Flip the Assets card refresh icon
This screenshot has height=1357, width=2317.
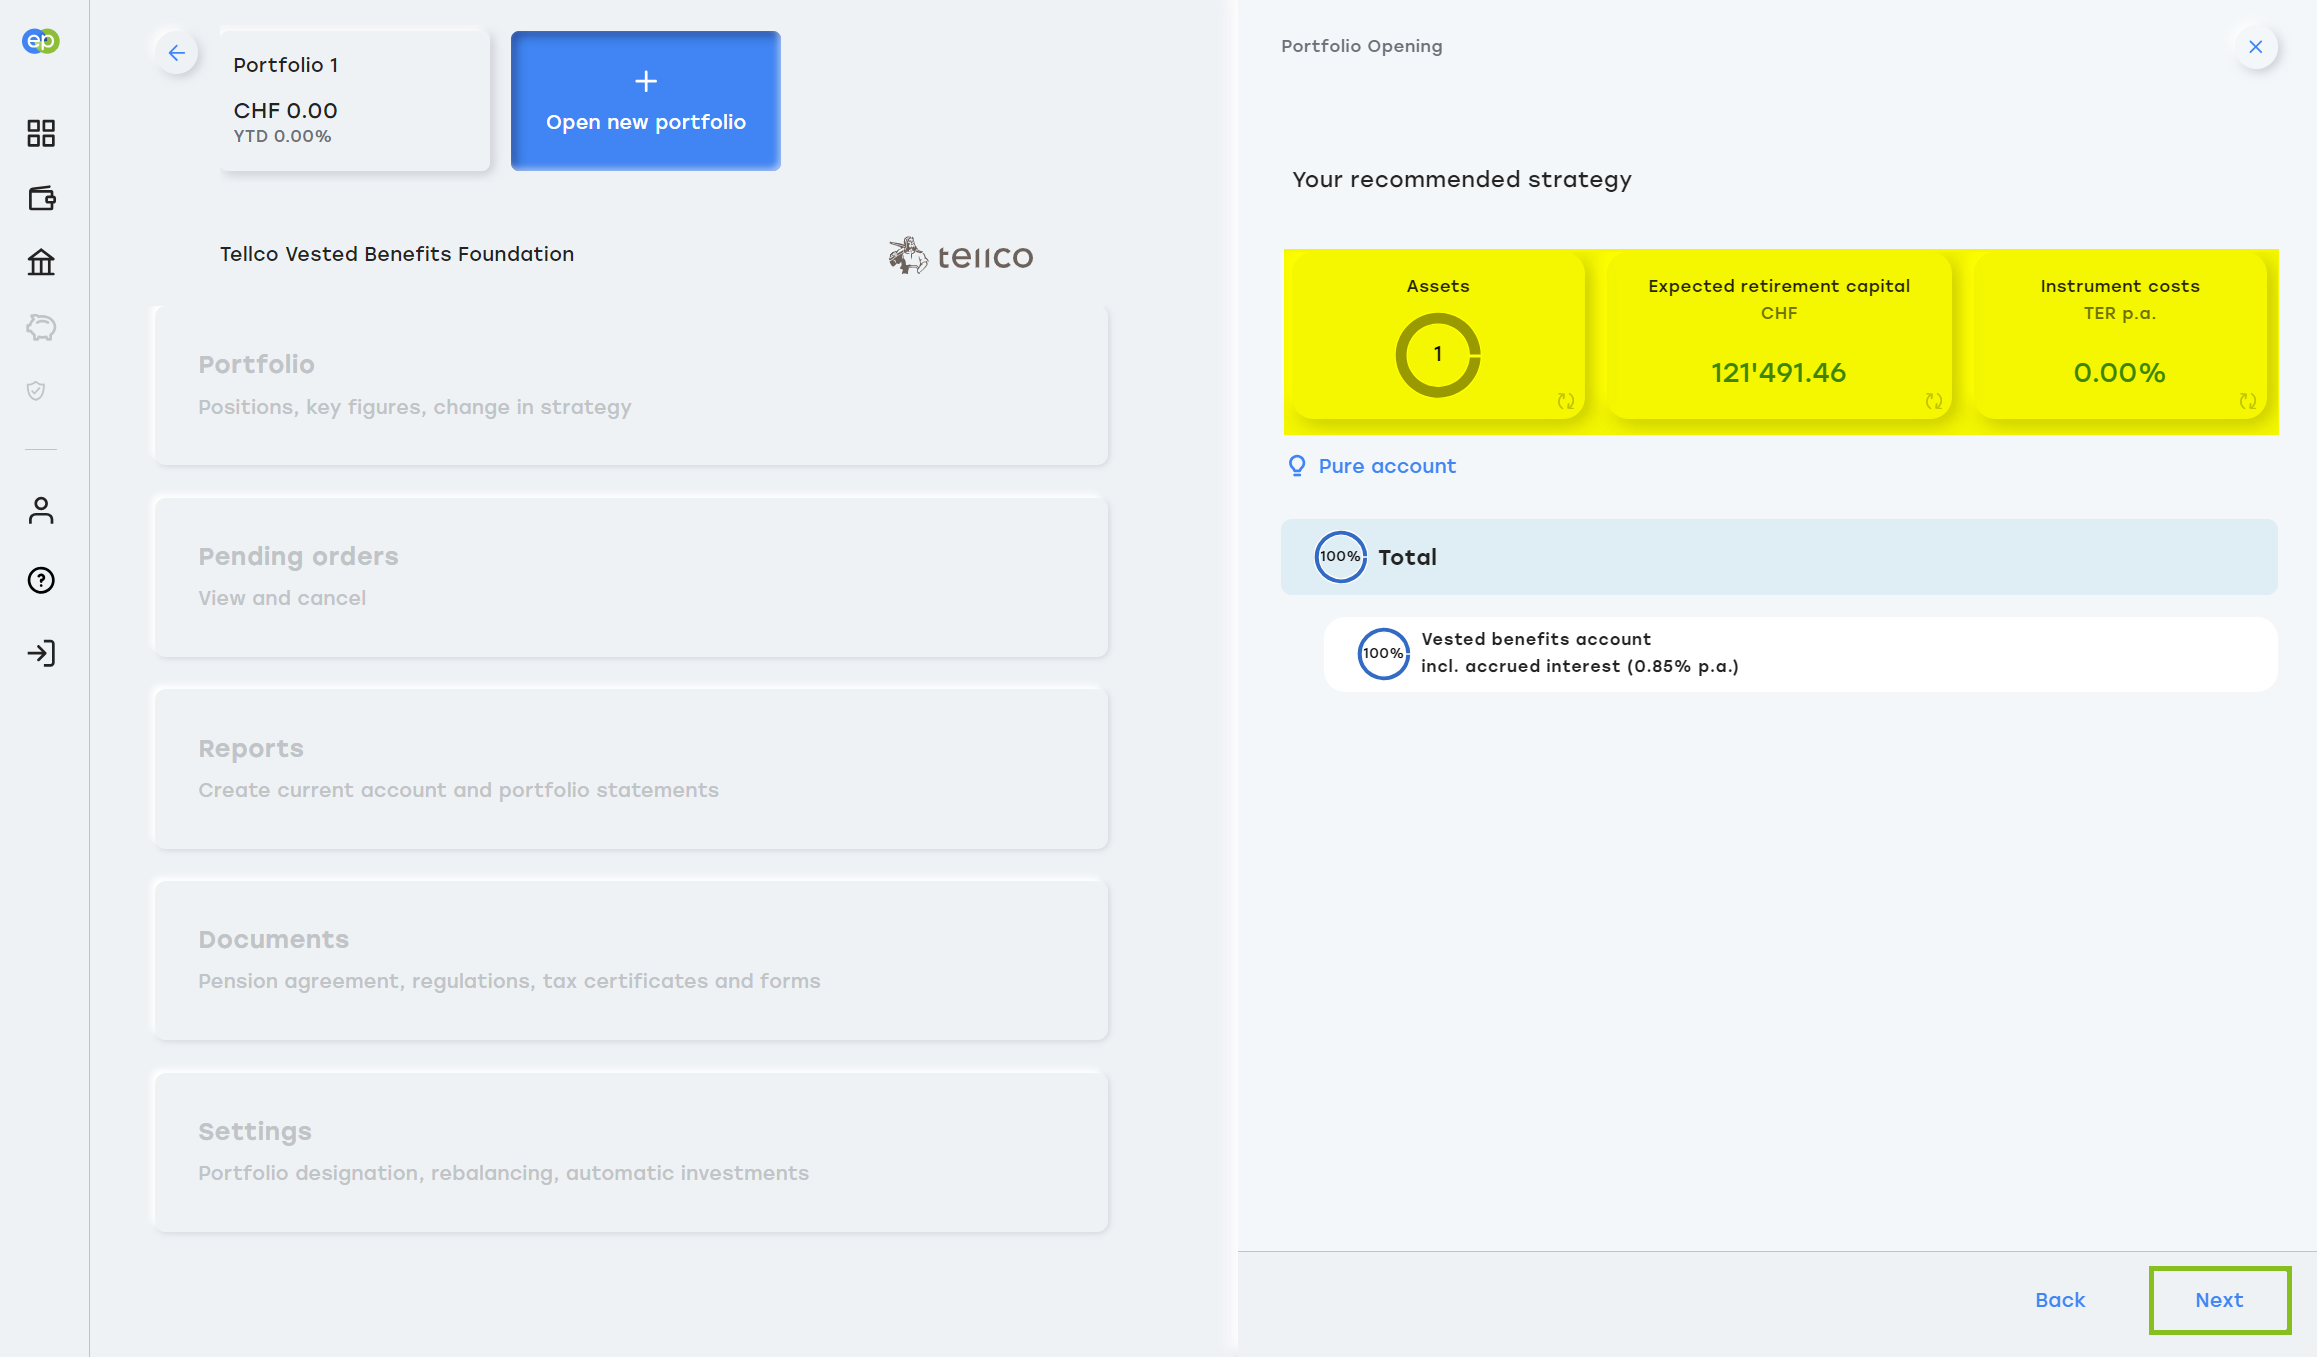click(x=1566, y=401)
